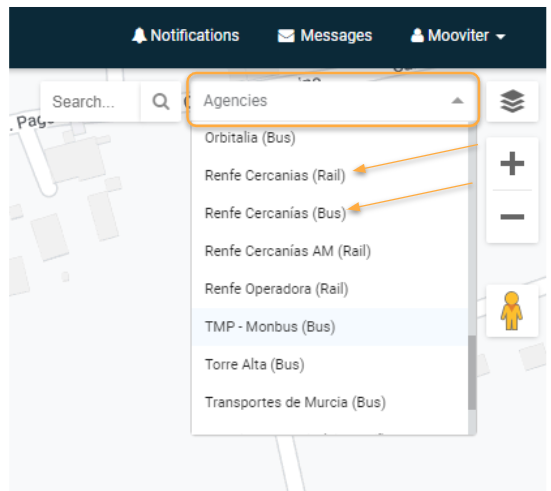Click the Mooviter user avatar icon
The height and width of the screenshot is (491, 551).
[x=417, y=35]
